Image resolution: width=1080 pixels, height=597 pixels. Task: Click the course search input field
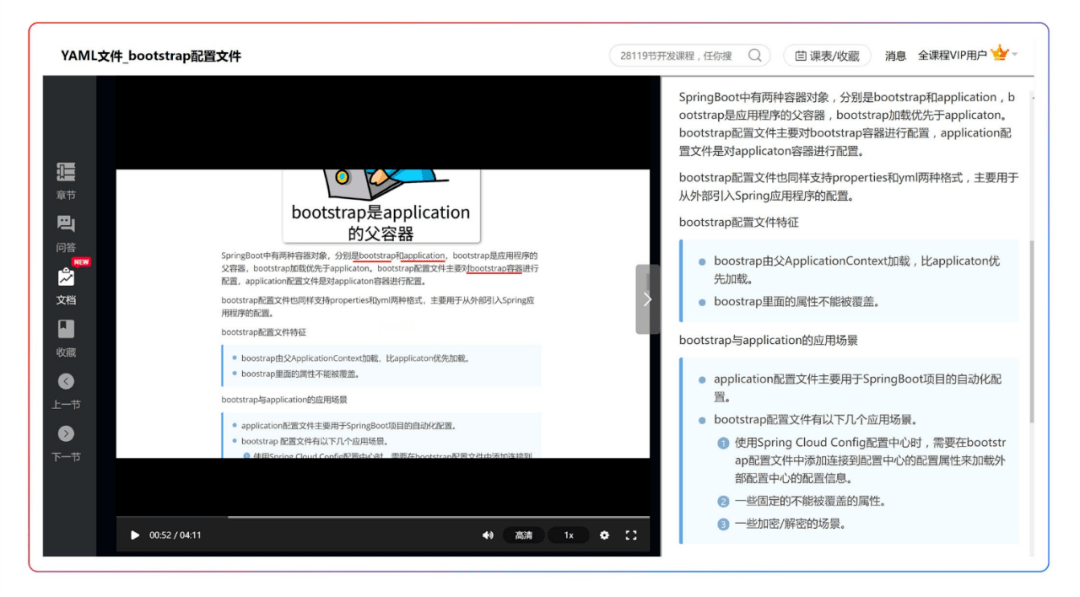point(678,56)
